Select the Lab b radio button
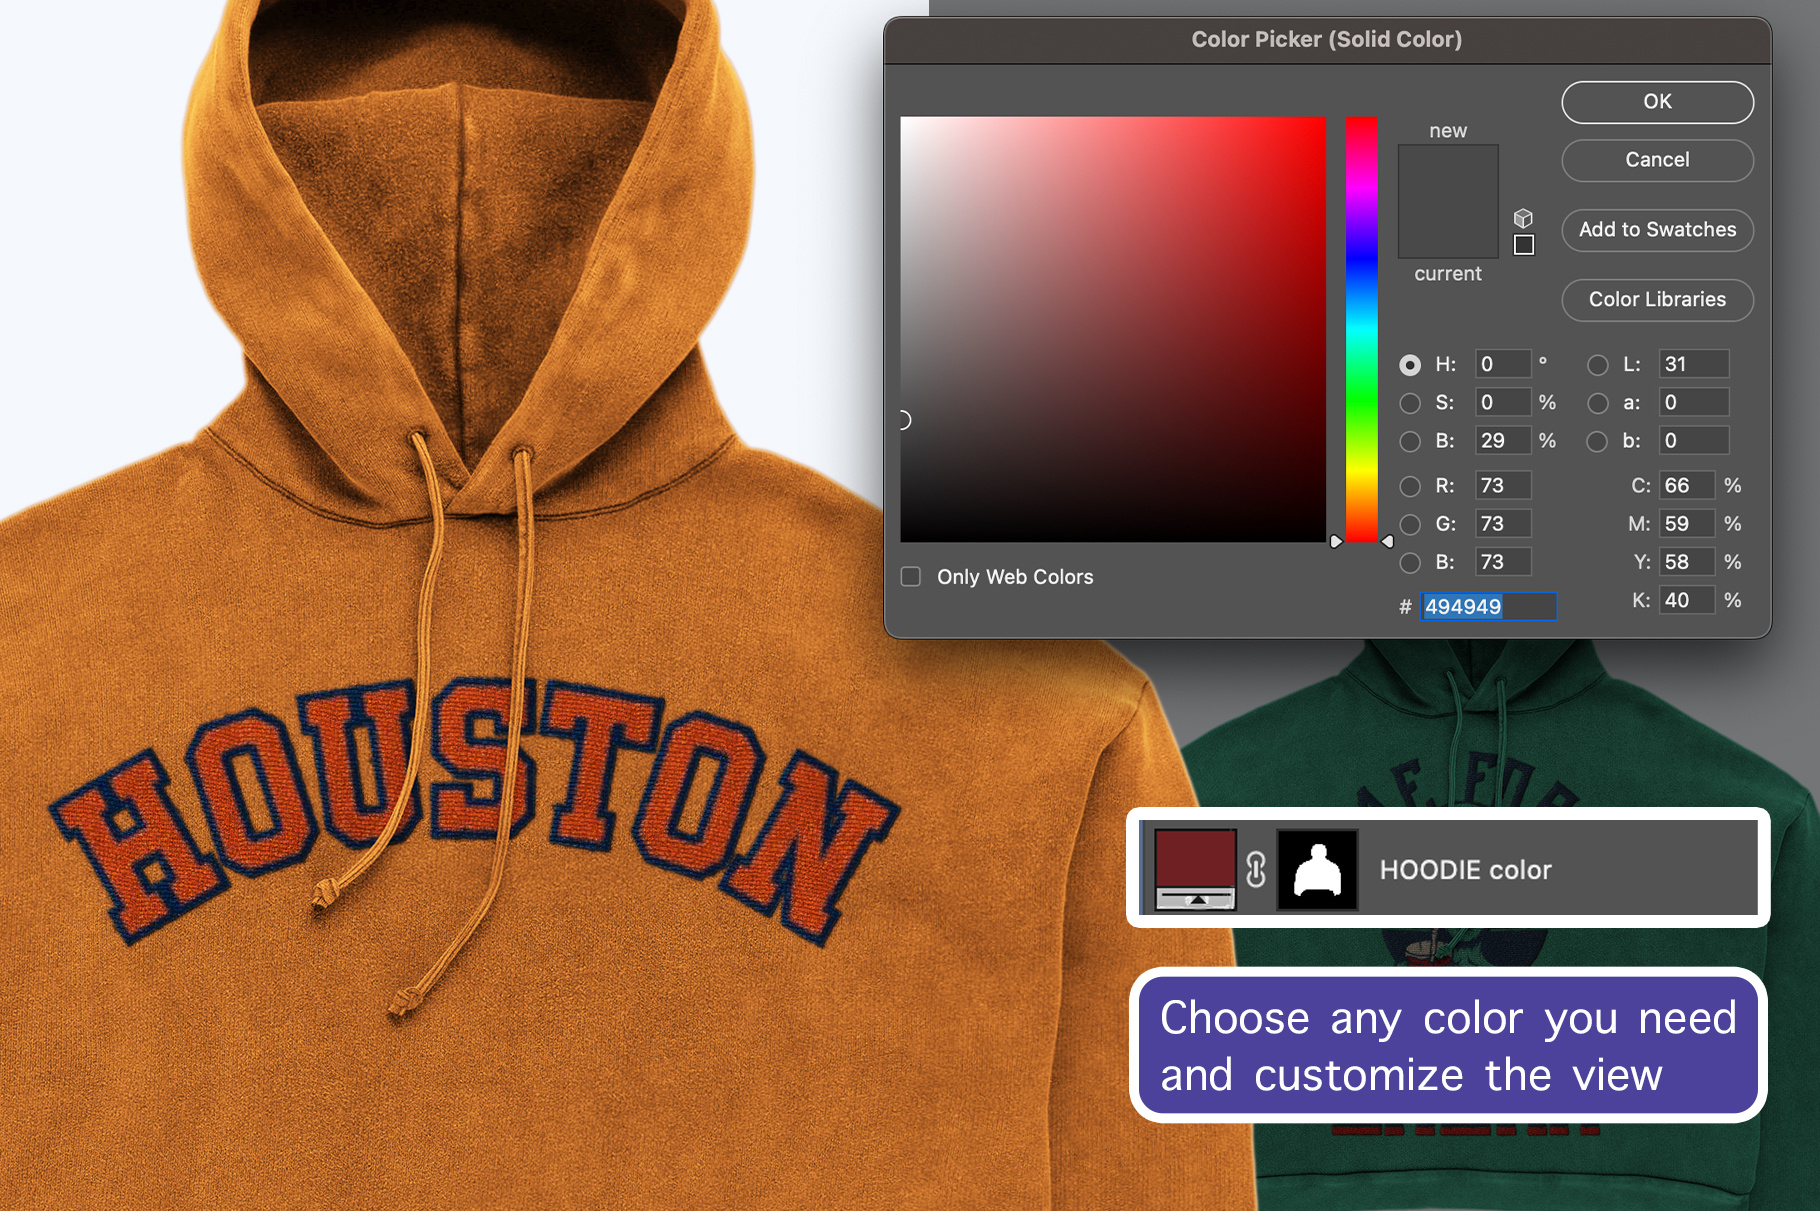The height and width of the screenshot is (1211, 1820). tap(1598, 441)
